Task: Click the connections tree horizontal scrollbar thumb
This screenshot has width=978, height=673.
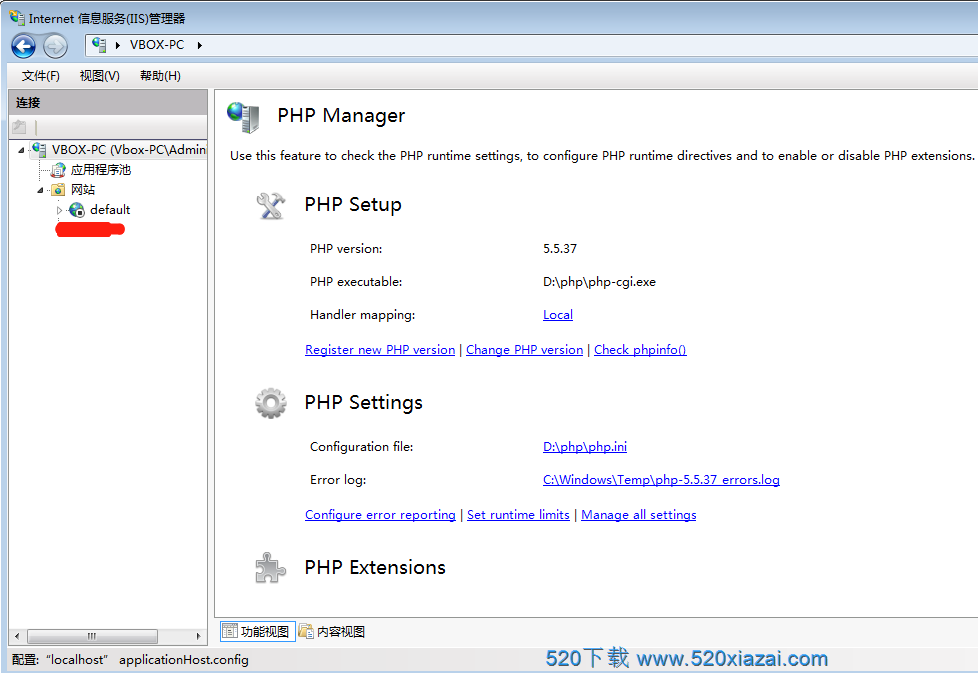Action: pos(92,636)
